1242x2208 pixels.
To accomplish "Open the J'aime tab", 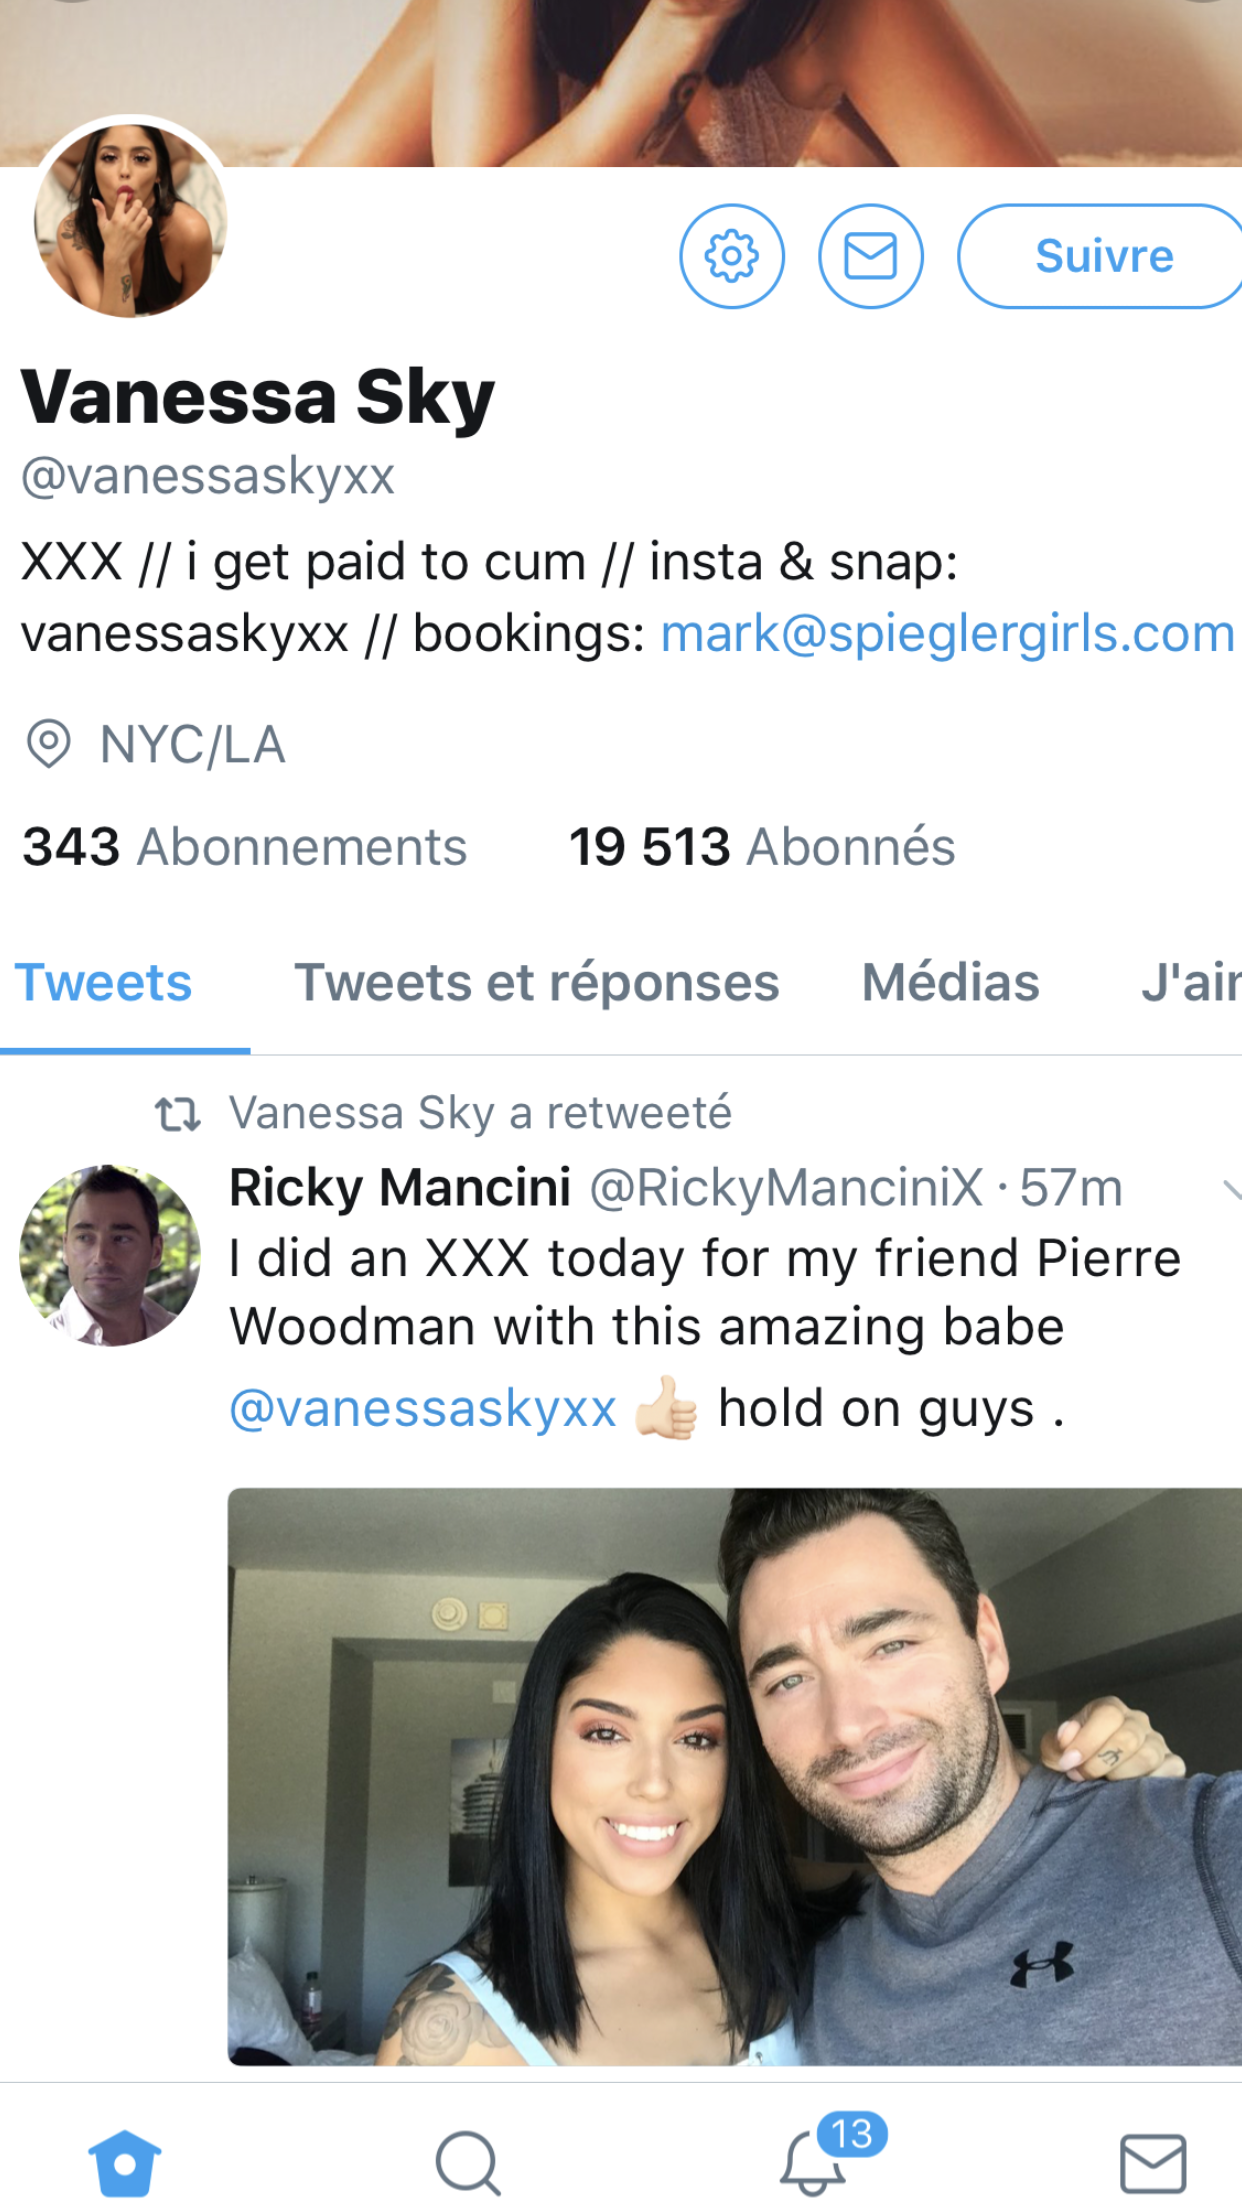I will [x=1190, y=982].
